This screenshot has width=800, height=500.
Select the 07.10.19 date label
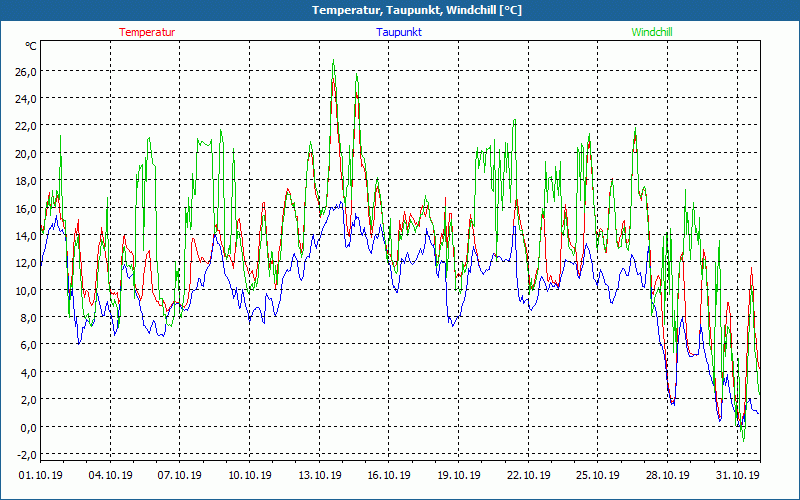[180, 475]
